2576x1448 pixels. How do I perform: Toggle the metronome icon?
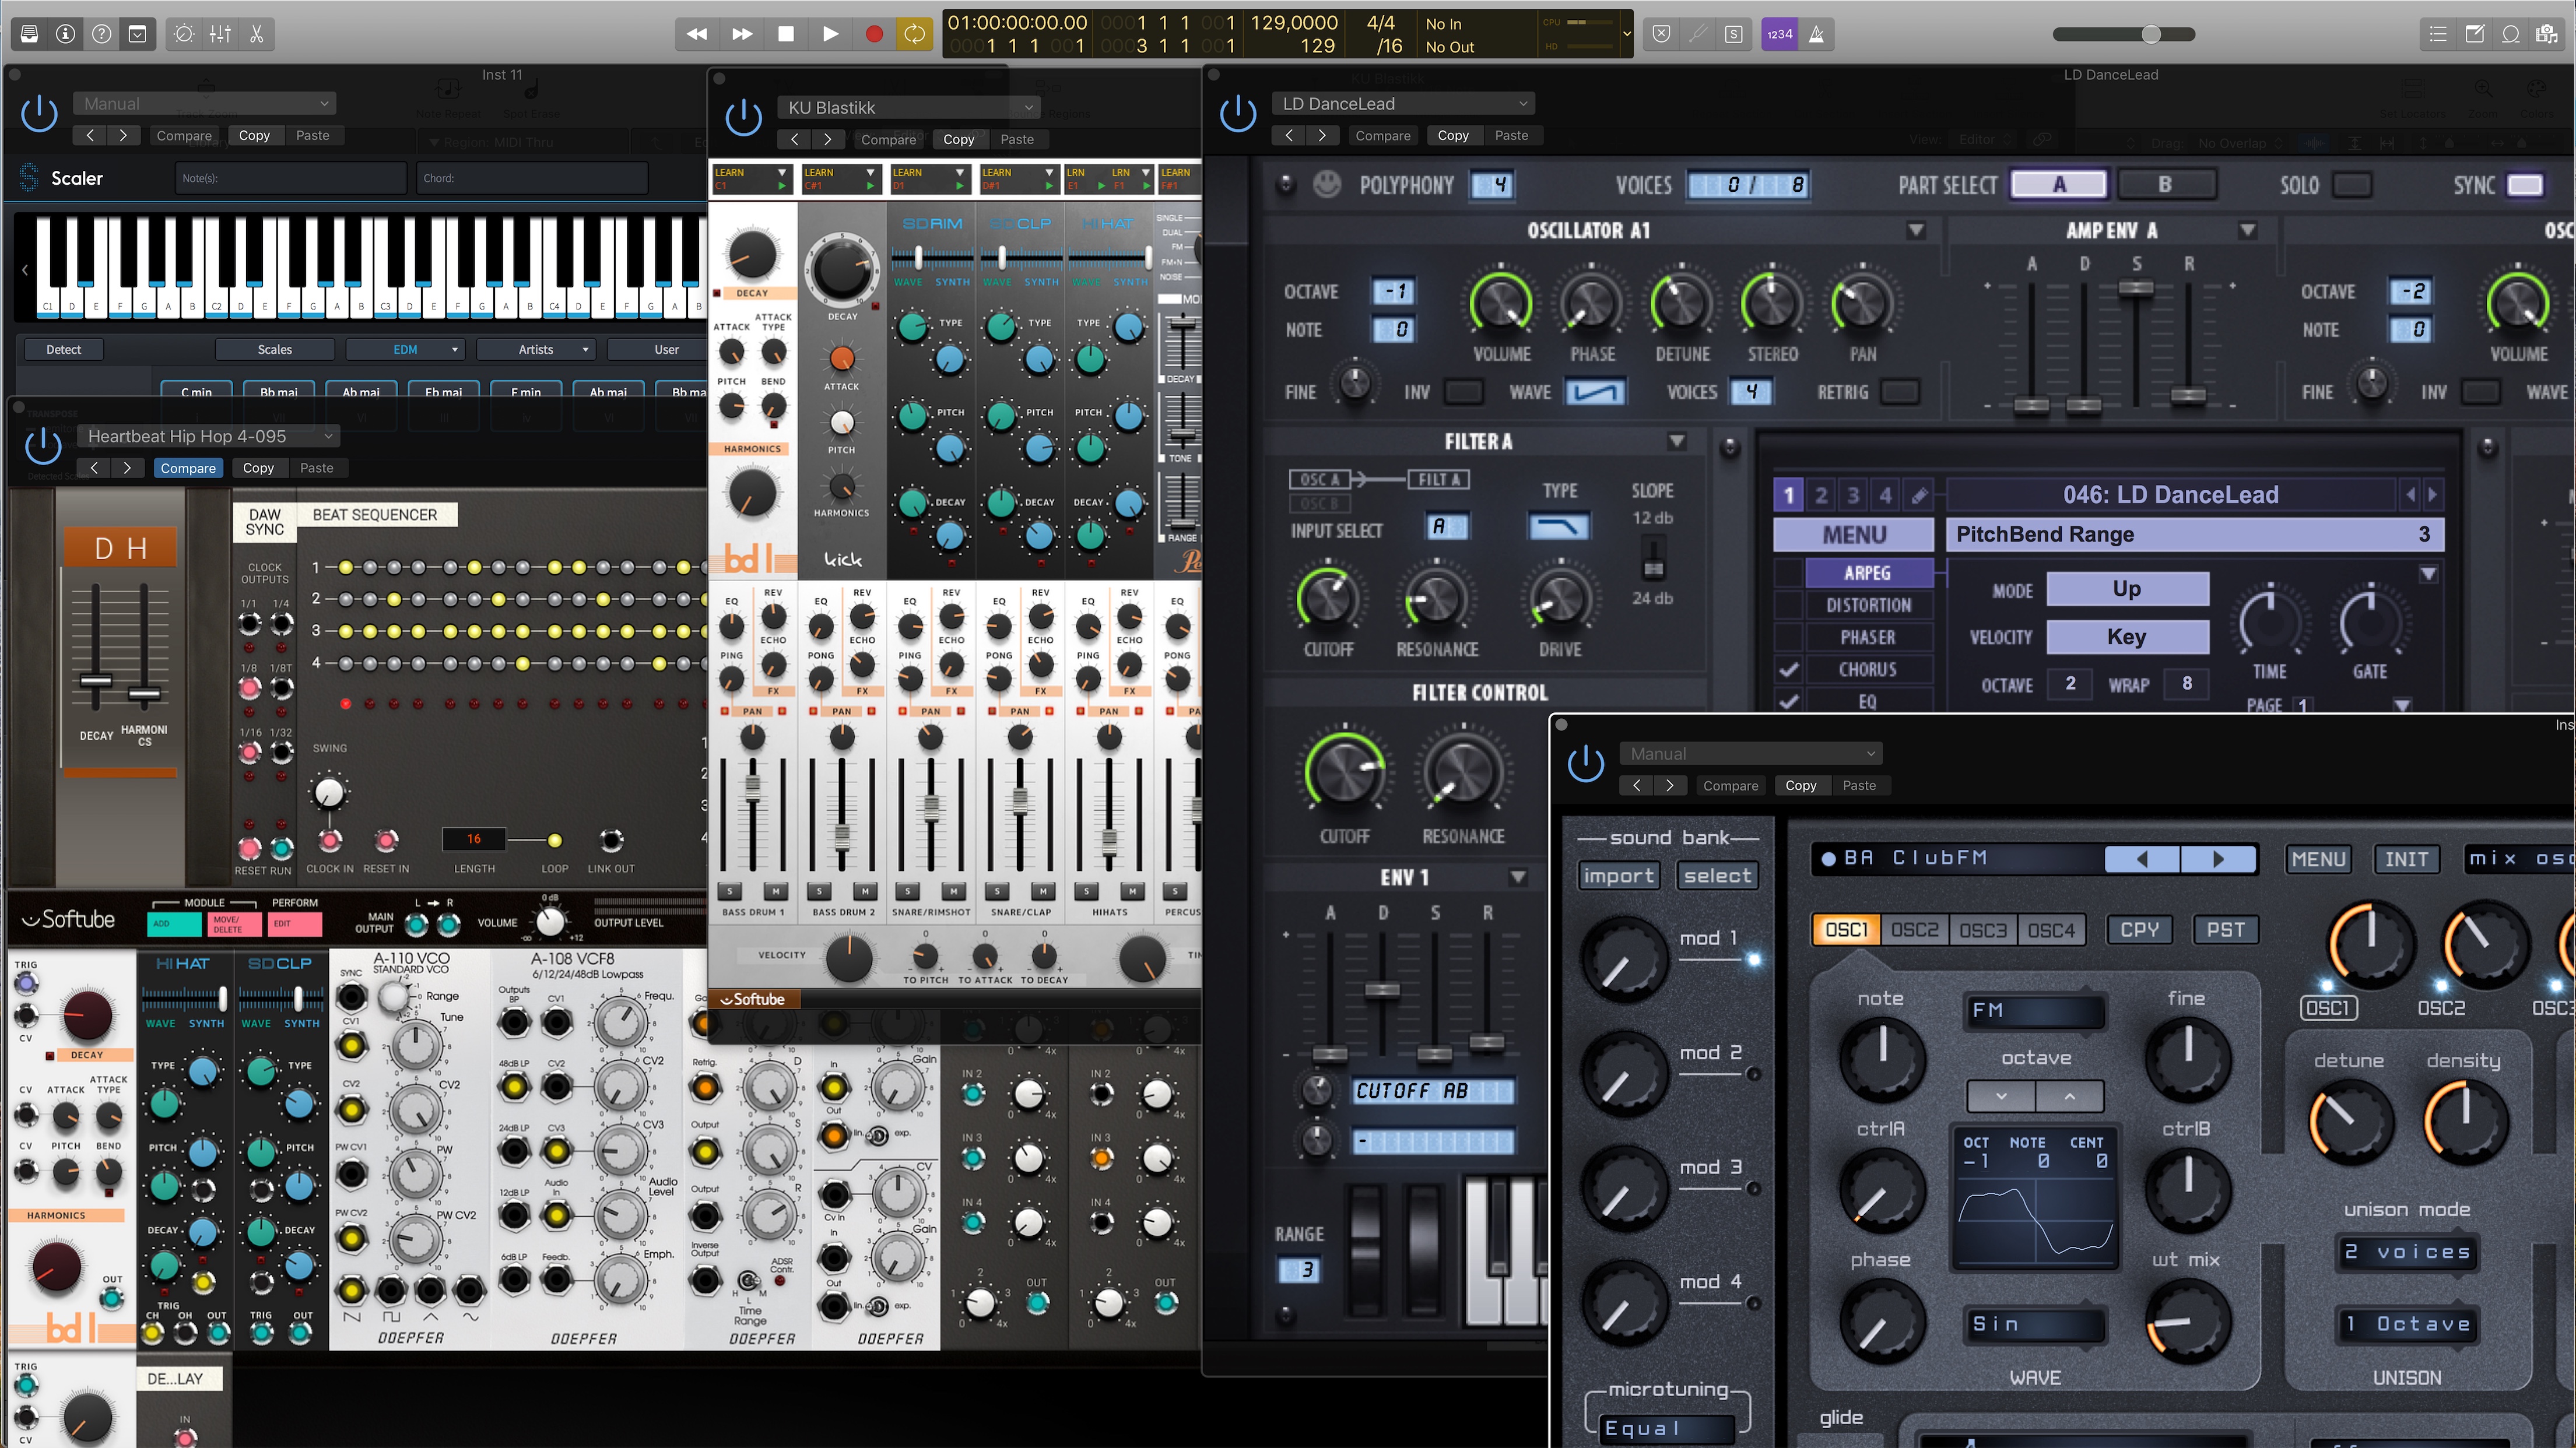pos(1816,34)
